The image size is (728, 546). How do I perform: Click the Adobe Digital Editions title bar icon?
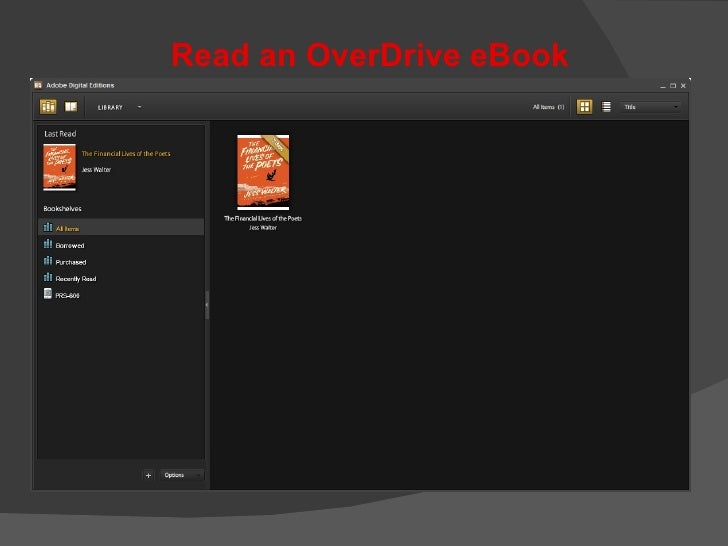(38, 85)
